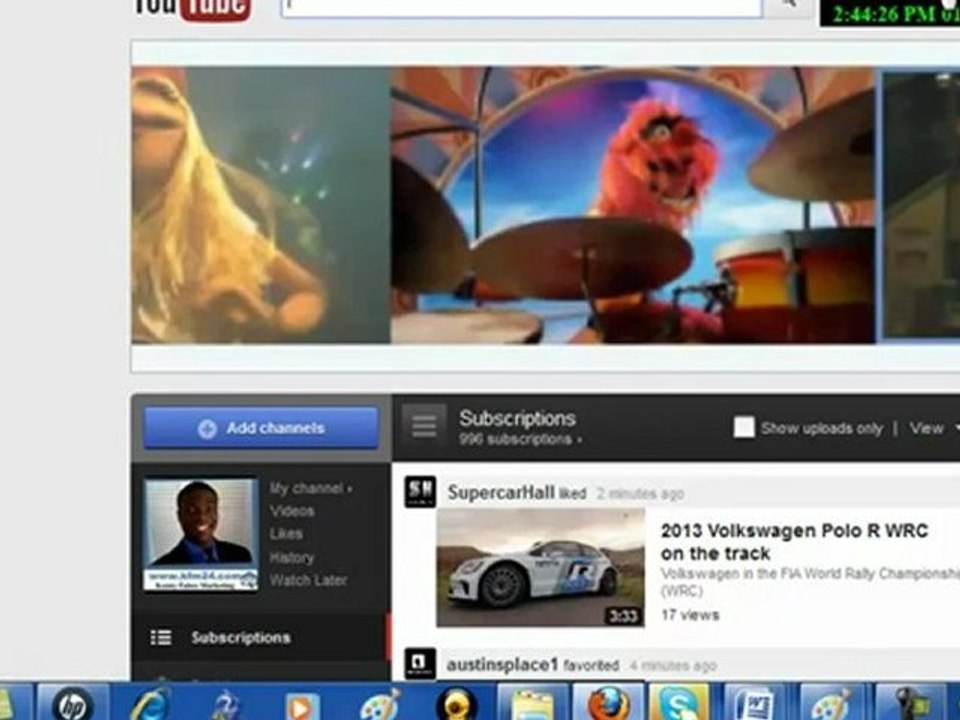Click the SupercarHall channel avatar icon
This screenshot has height=720, width=960.
click(420, 492)
